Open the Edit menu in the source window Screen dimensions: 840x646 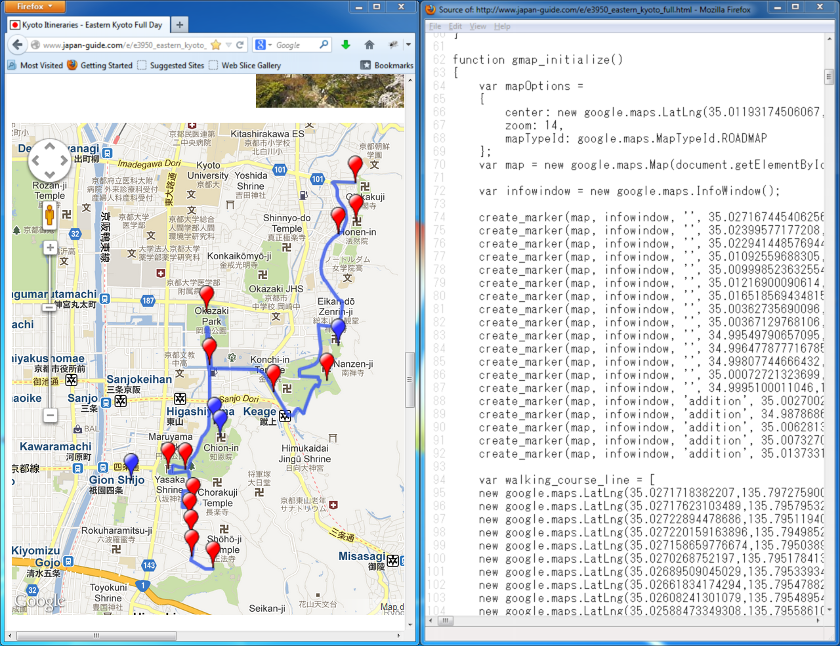click(x=455, y=26)
